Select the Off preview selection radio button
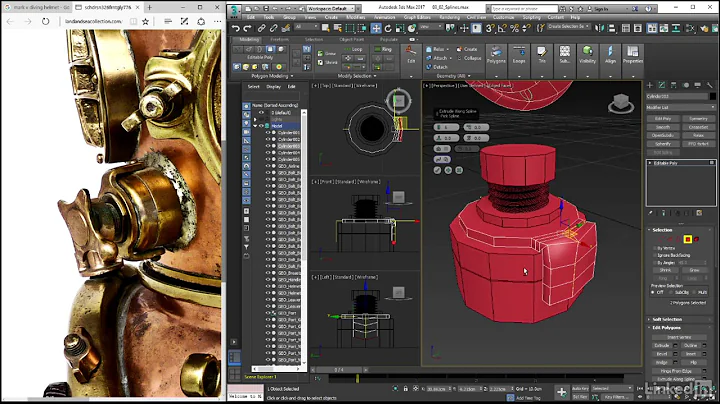The height and width of the screenshot is (404, 720). tap(652, 292)
